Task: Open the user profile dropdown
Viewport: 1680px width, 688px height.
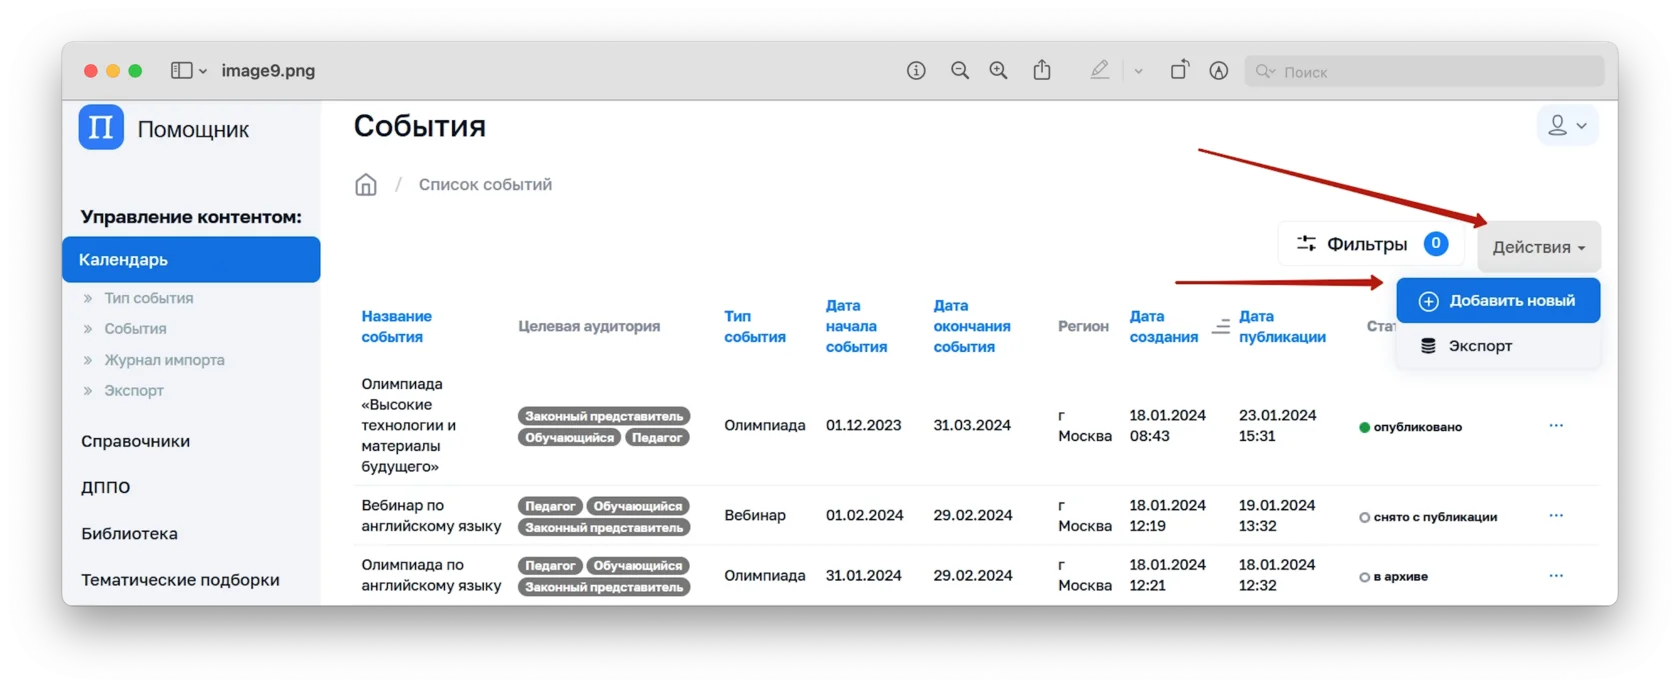Action: coord(1566,126)
